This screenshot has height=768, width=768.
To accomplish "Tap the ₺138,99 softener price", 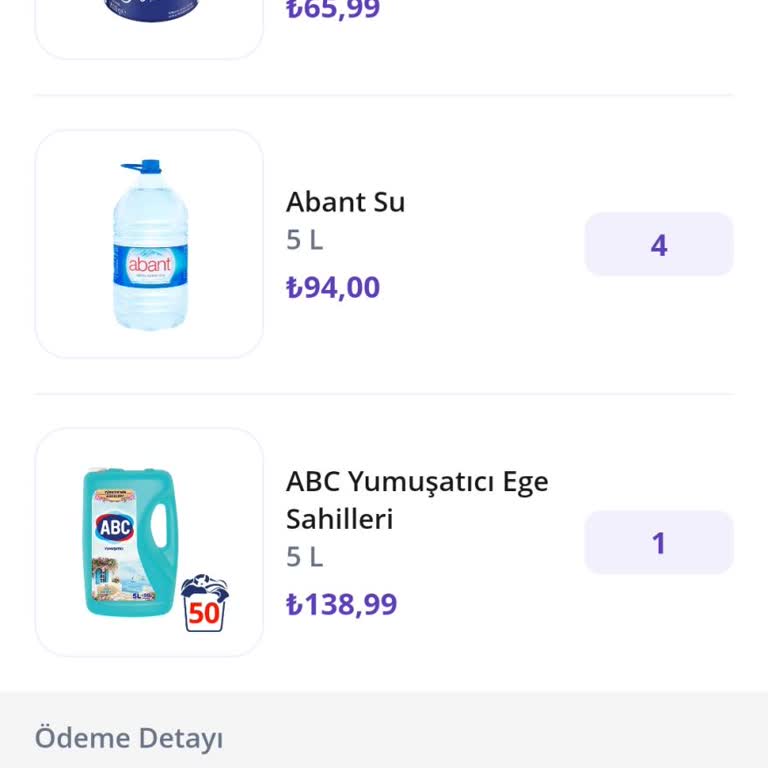I will [x=341, y=605].
